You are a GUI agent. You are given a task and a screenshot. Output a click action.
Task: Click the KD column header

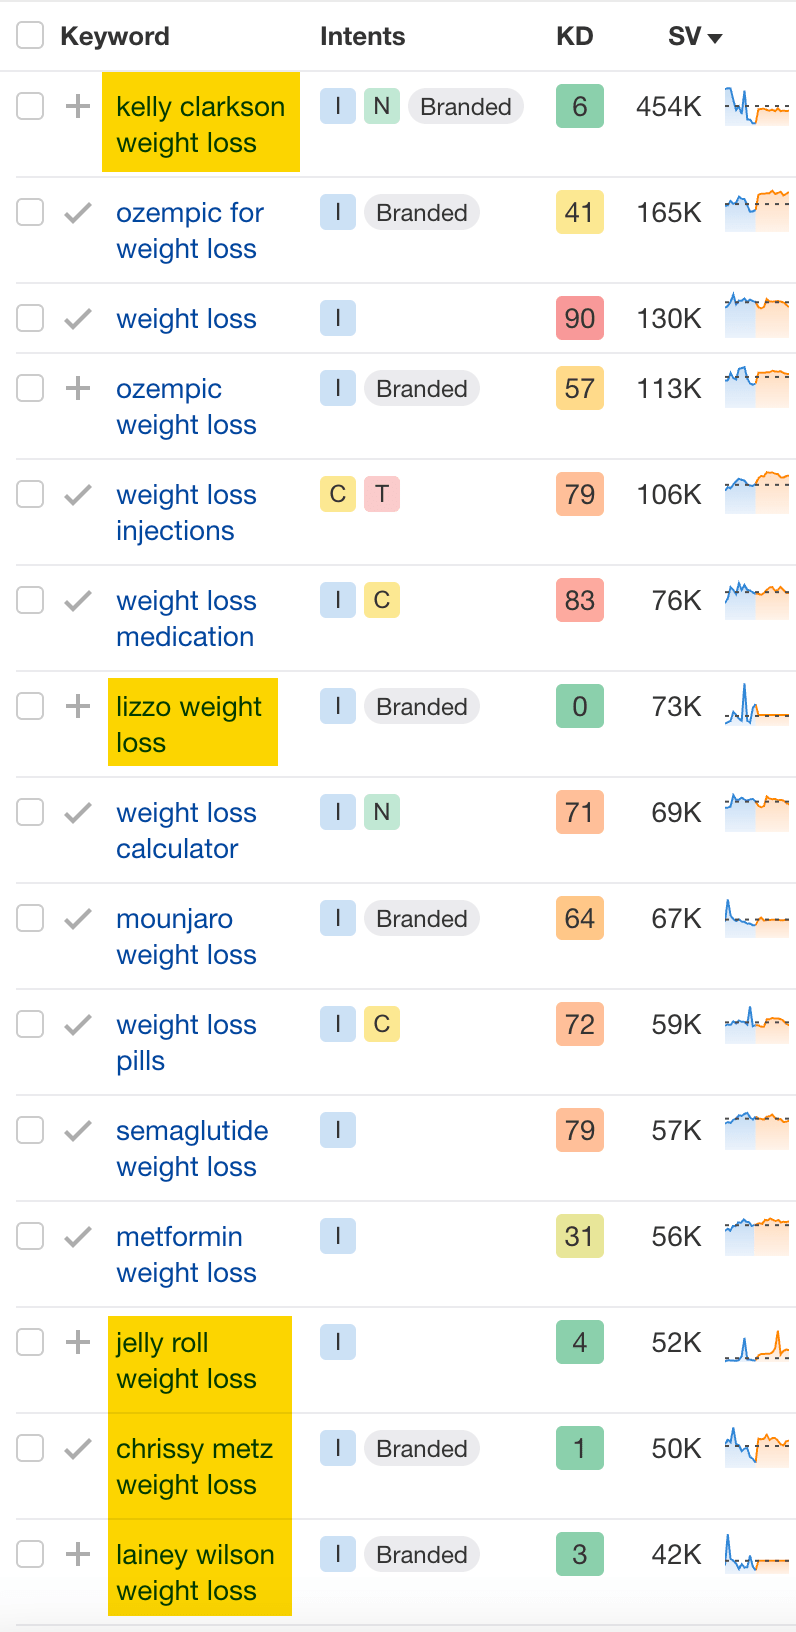pos(575,37)
